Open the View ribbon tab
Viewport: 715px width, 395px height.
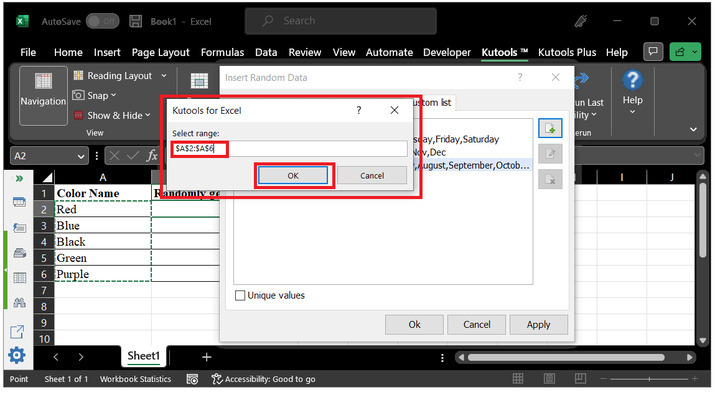tap(344, 52)
